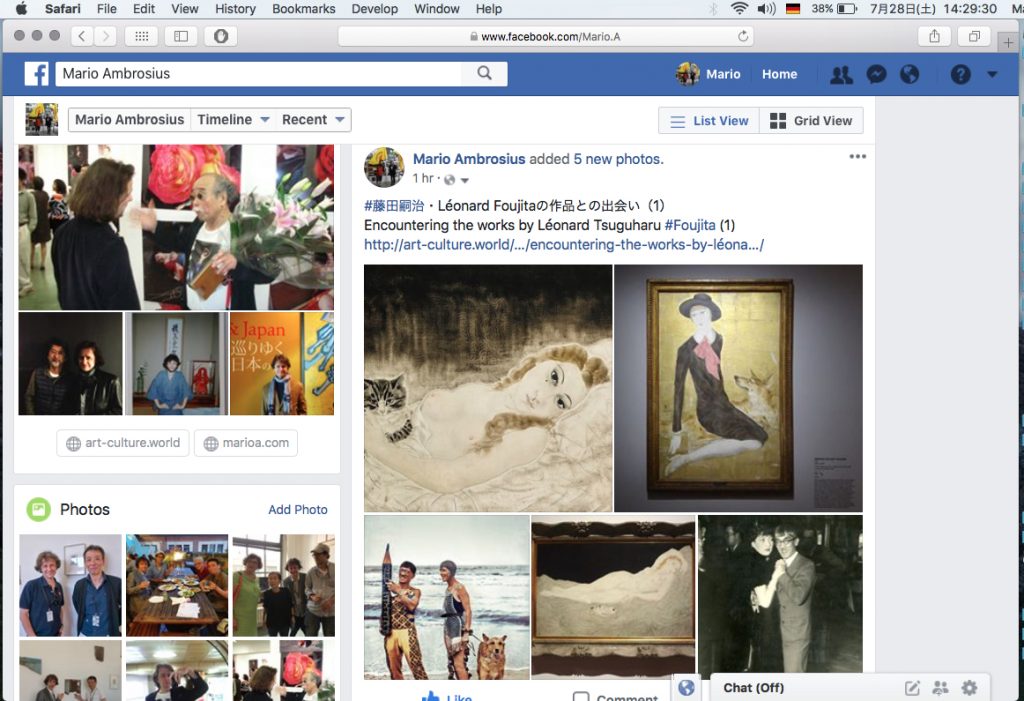Open the Messenger icon
The height and width of the screenshot is (701, 1024).
pos(876,74)
